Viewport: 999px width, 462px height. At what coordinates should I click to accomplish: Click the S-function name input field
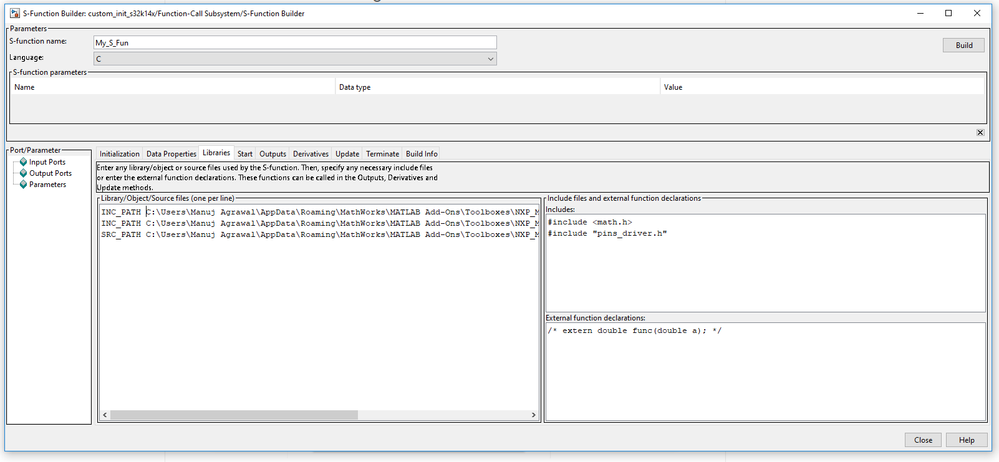tap(295, 42)
